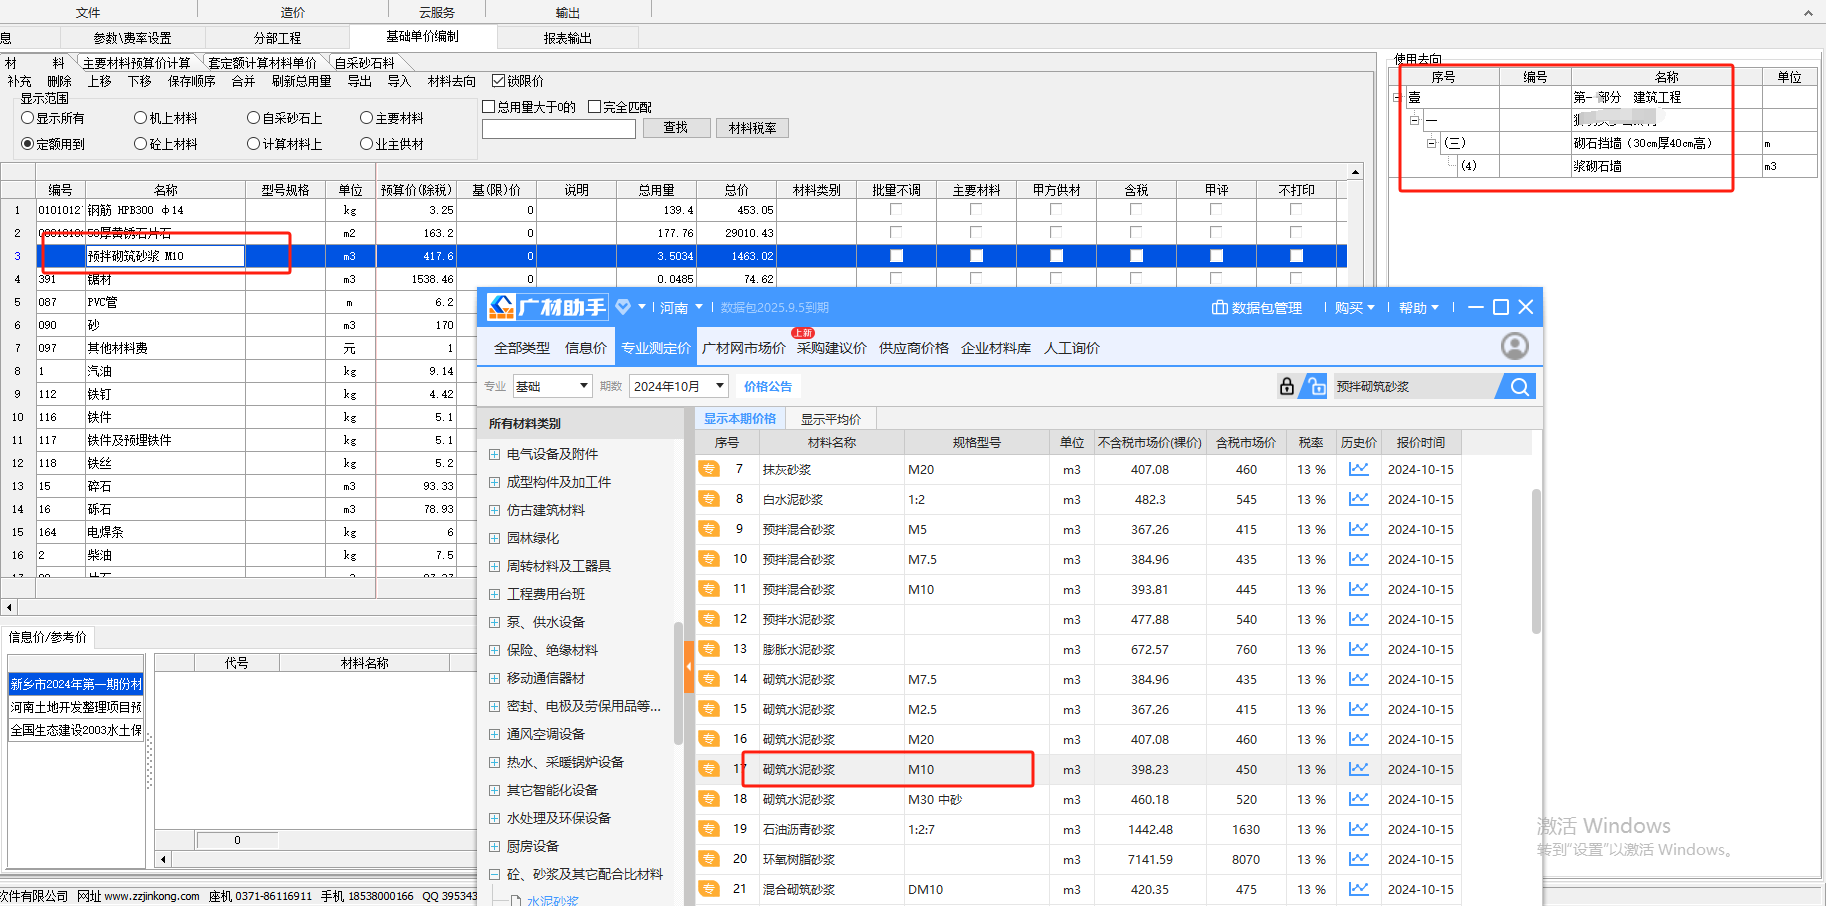Switch to 信息价 tab
1826x906 pixels.
(586, 348)
